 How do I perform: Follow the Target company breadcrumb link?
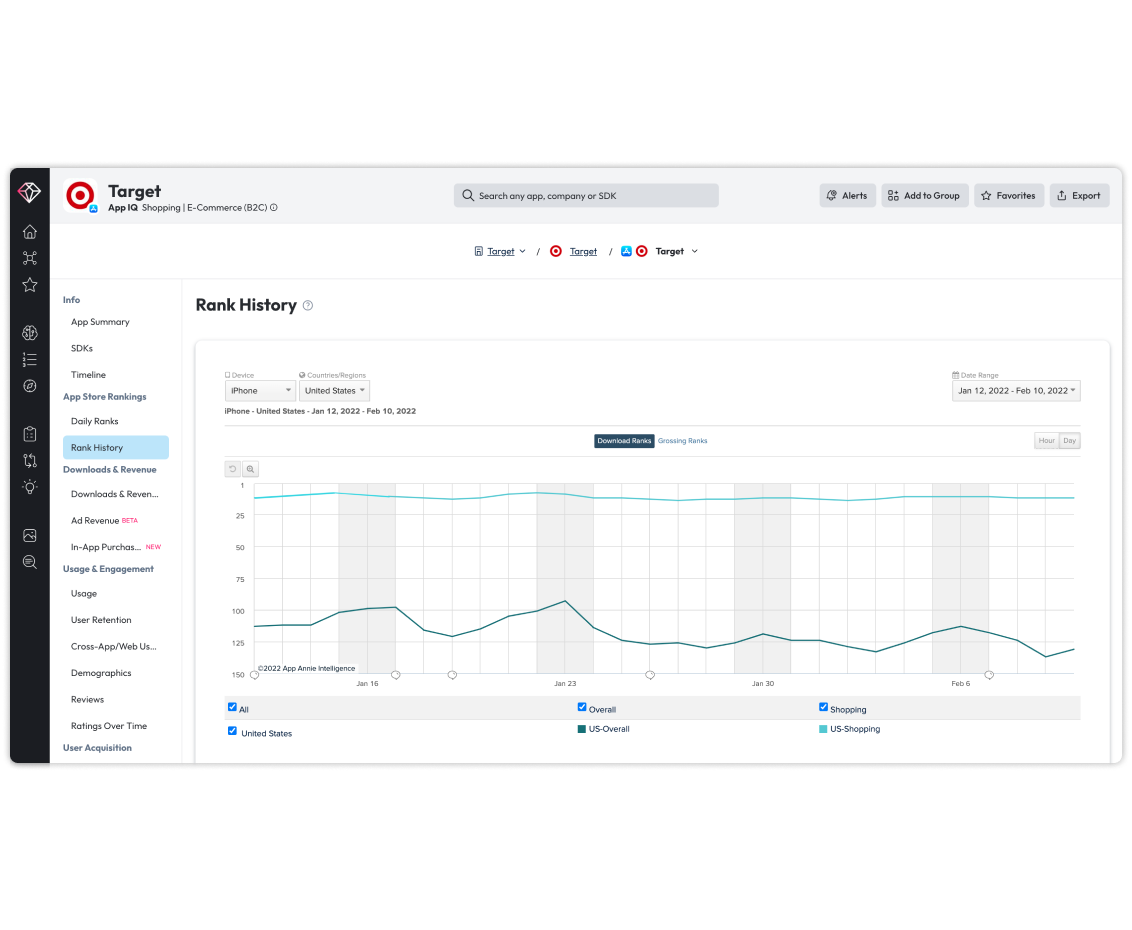tap(501, 251)
